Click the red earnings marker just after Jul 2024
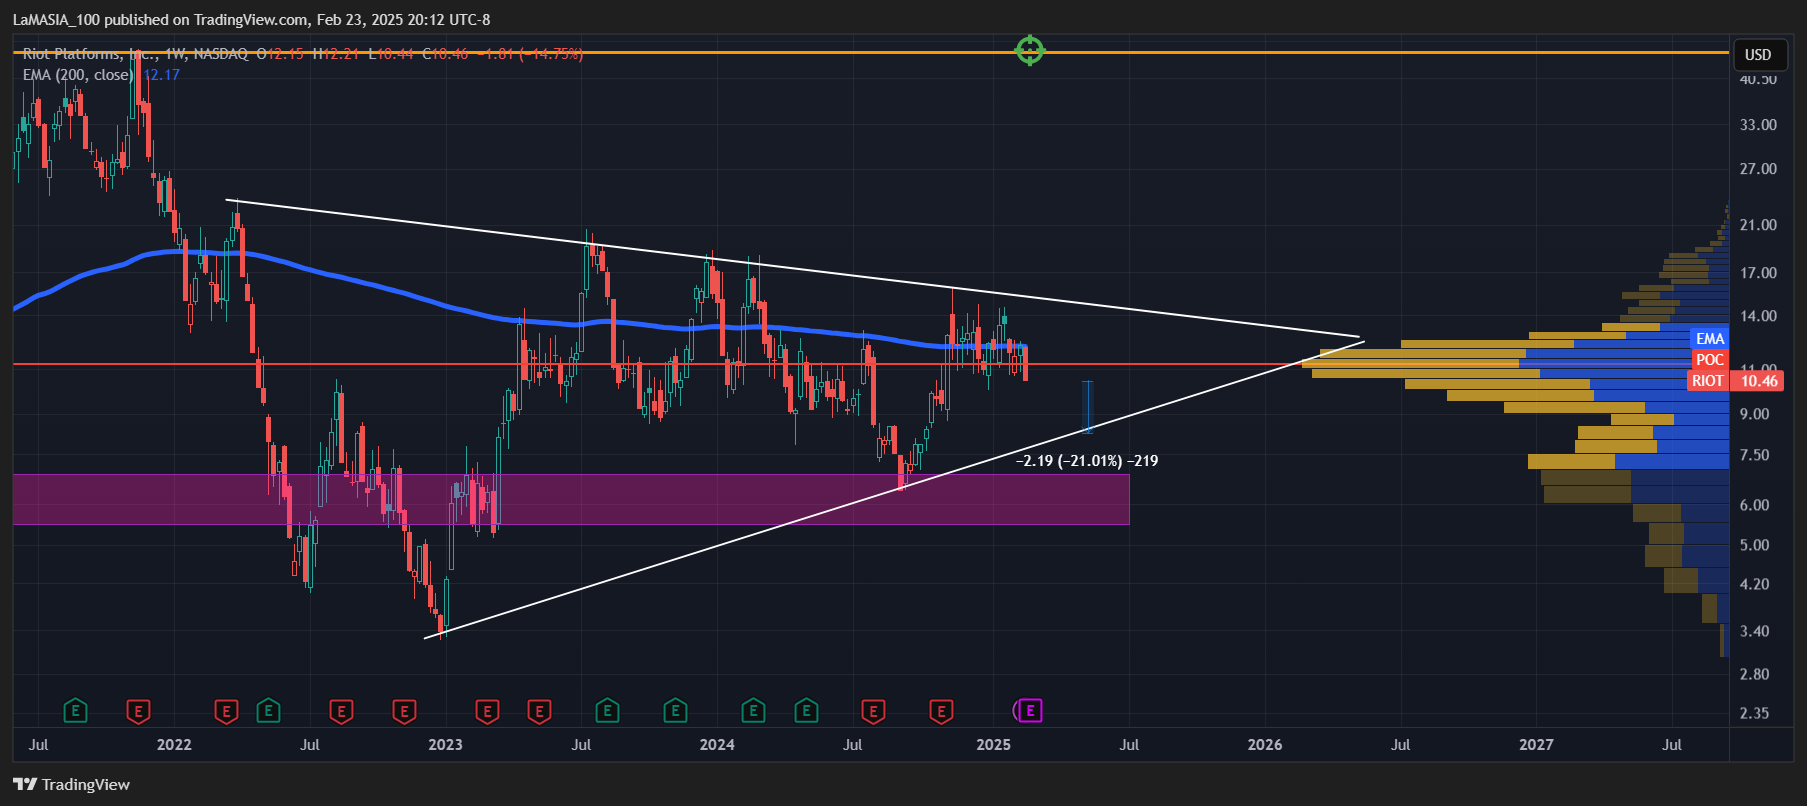 (x=873, y=711)
